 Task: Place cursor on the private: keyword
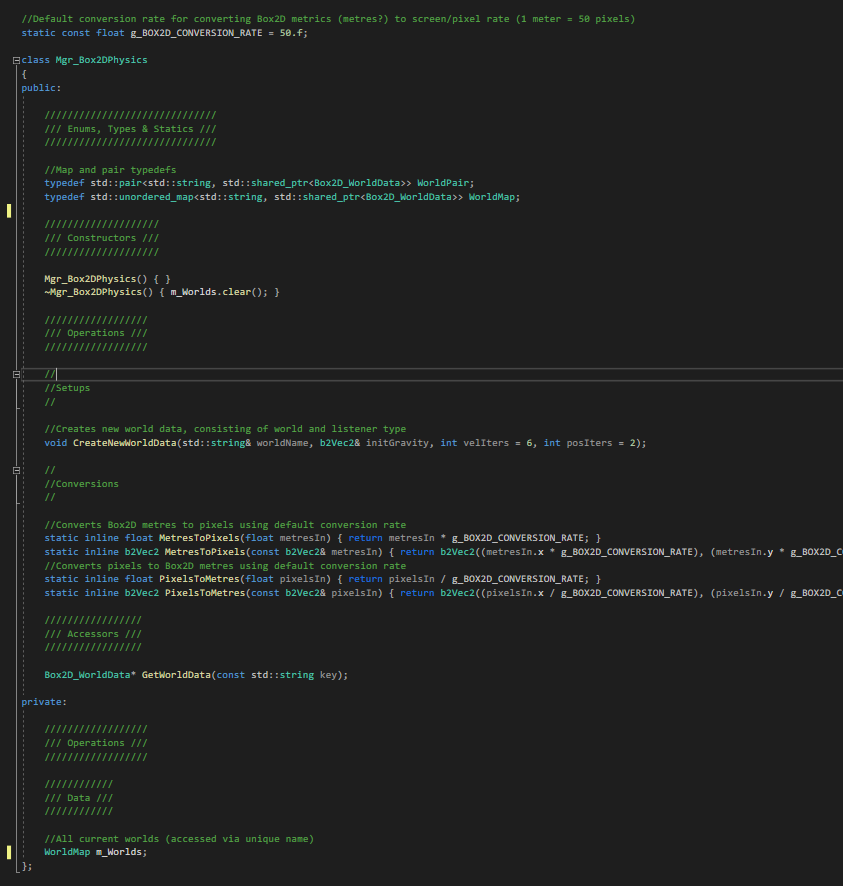click(43, 702)
